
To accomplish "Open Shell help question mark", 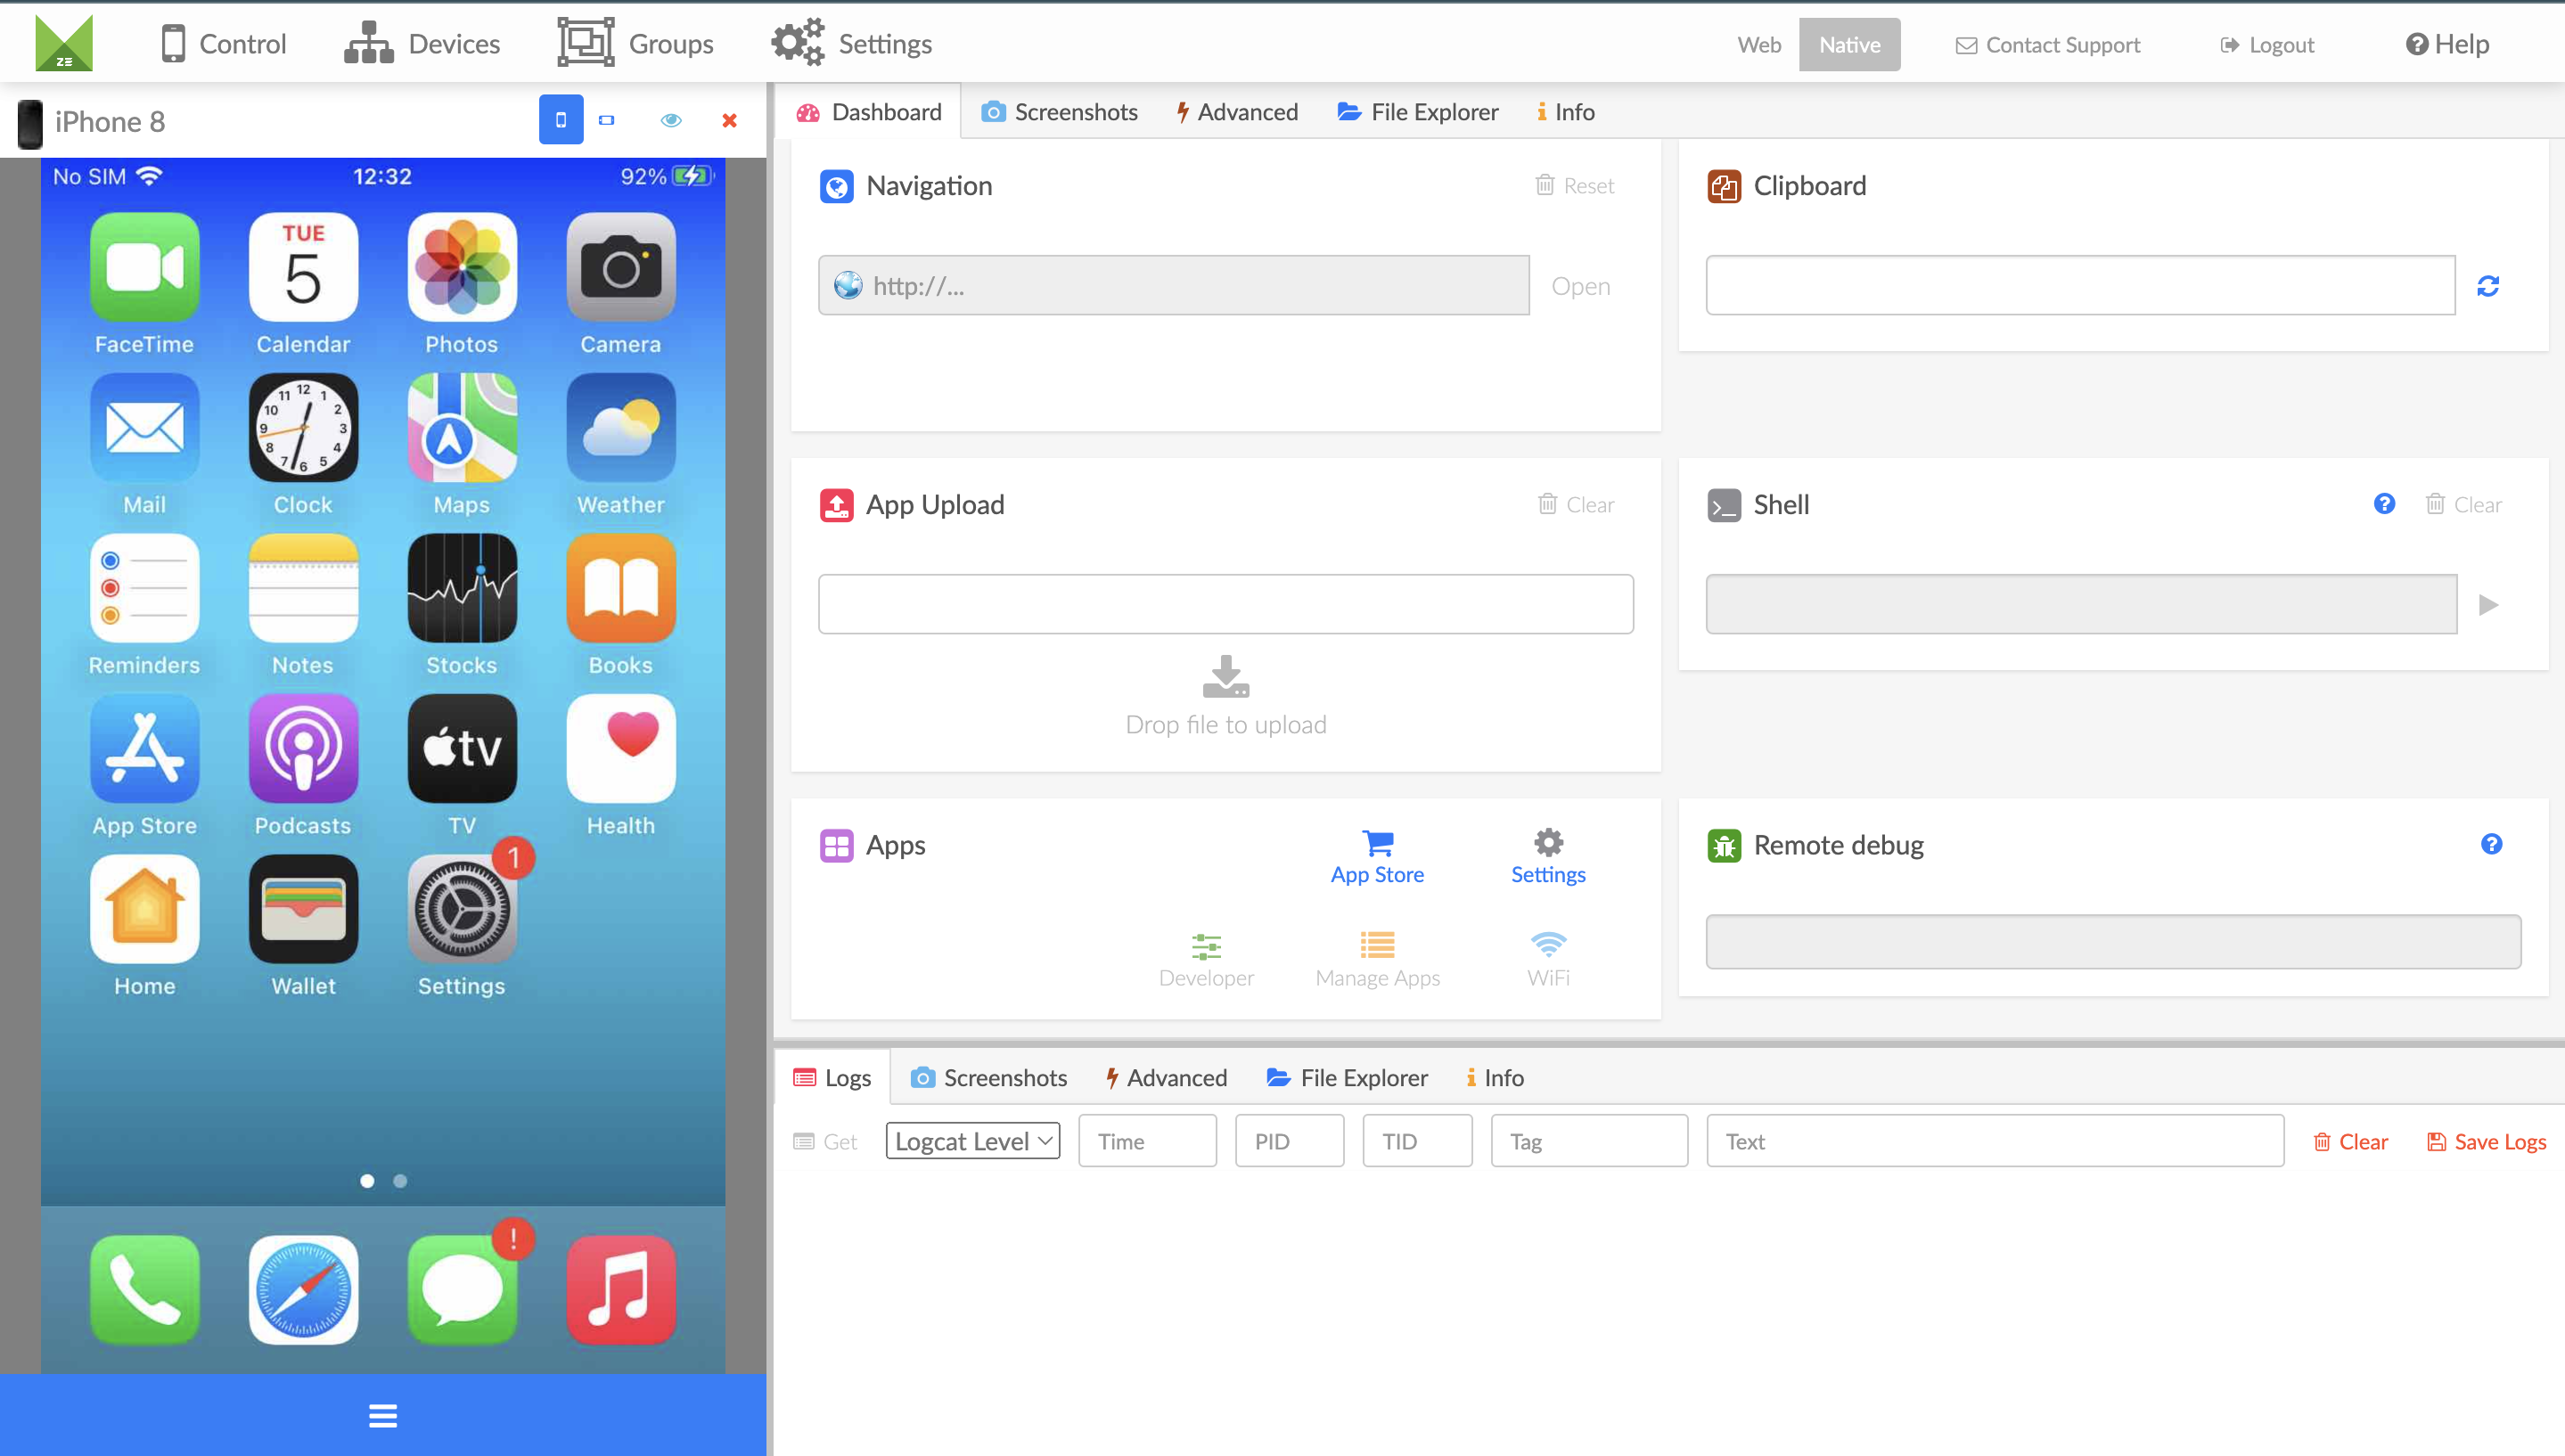I will coord(2384,504).
